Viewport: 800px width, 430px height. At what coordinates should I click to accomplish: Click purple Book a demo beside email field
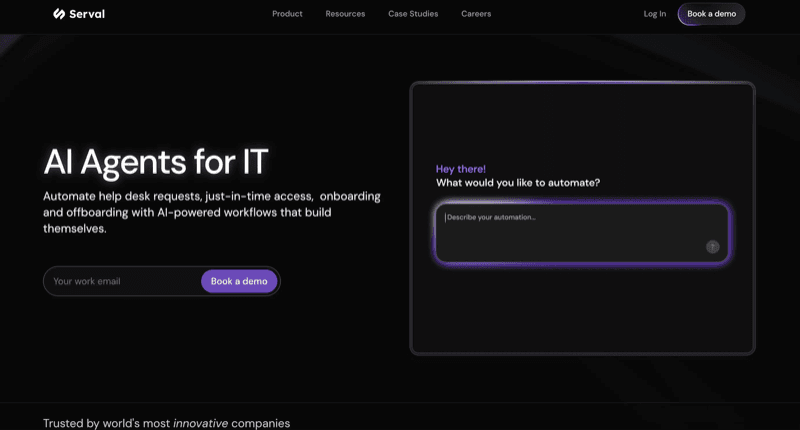pyautogui.click(x=239, y=281)
